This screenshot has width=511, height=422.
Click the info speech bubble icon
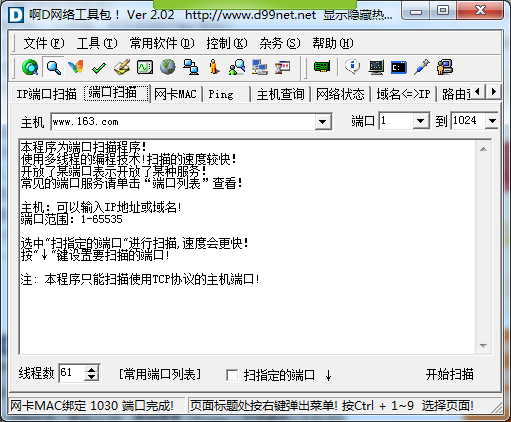[x=352, y=67]
